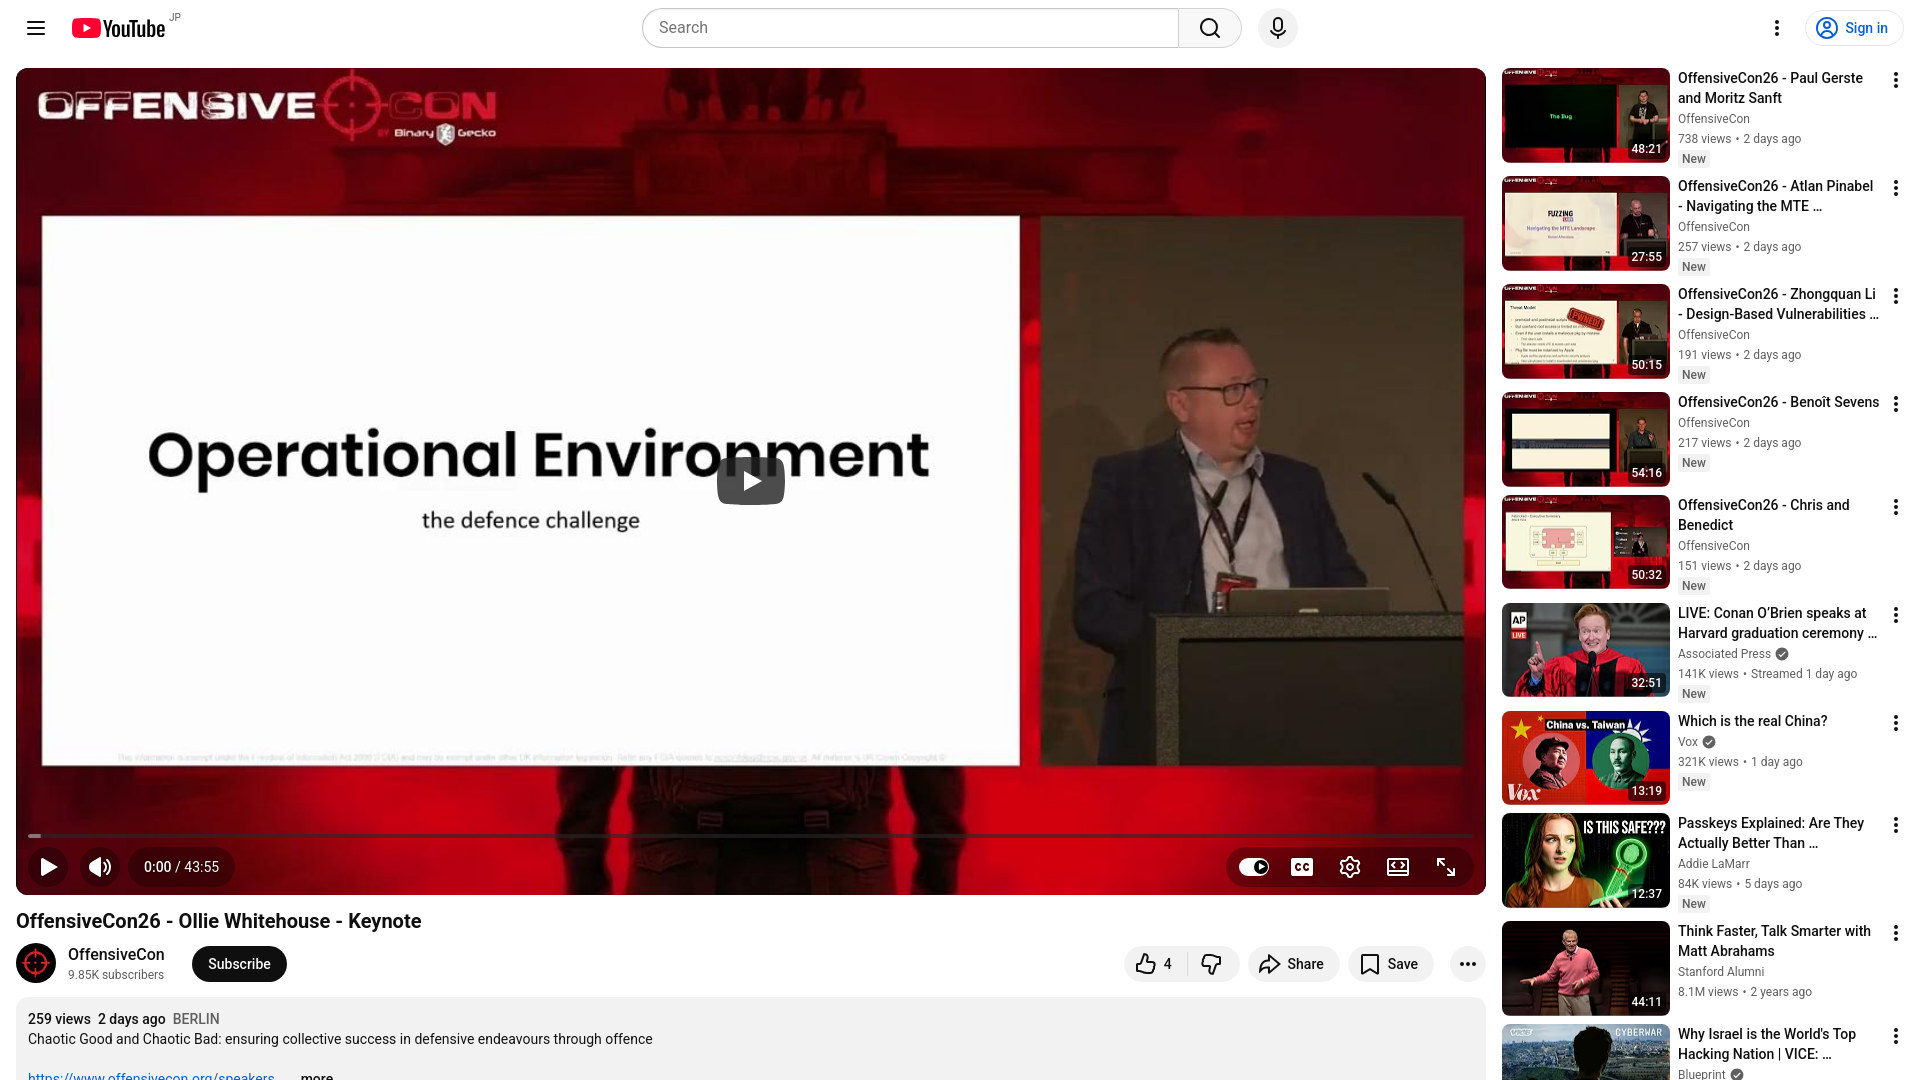
Task: Open options for Passkeys Explained video
Action: click(1896, 825)
